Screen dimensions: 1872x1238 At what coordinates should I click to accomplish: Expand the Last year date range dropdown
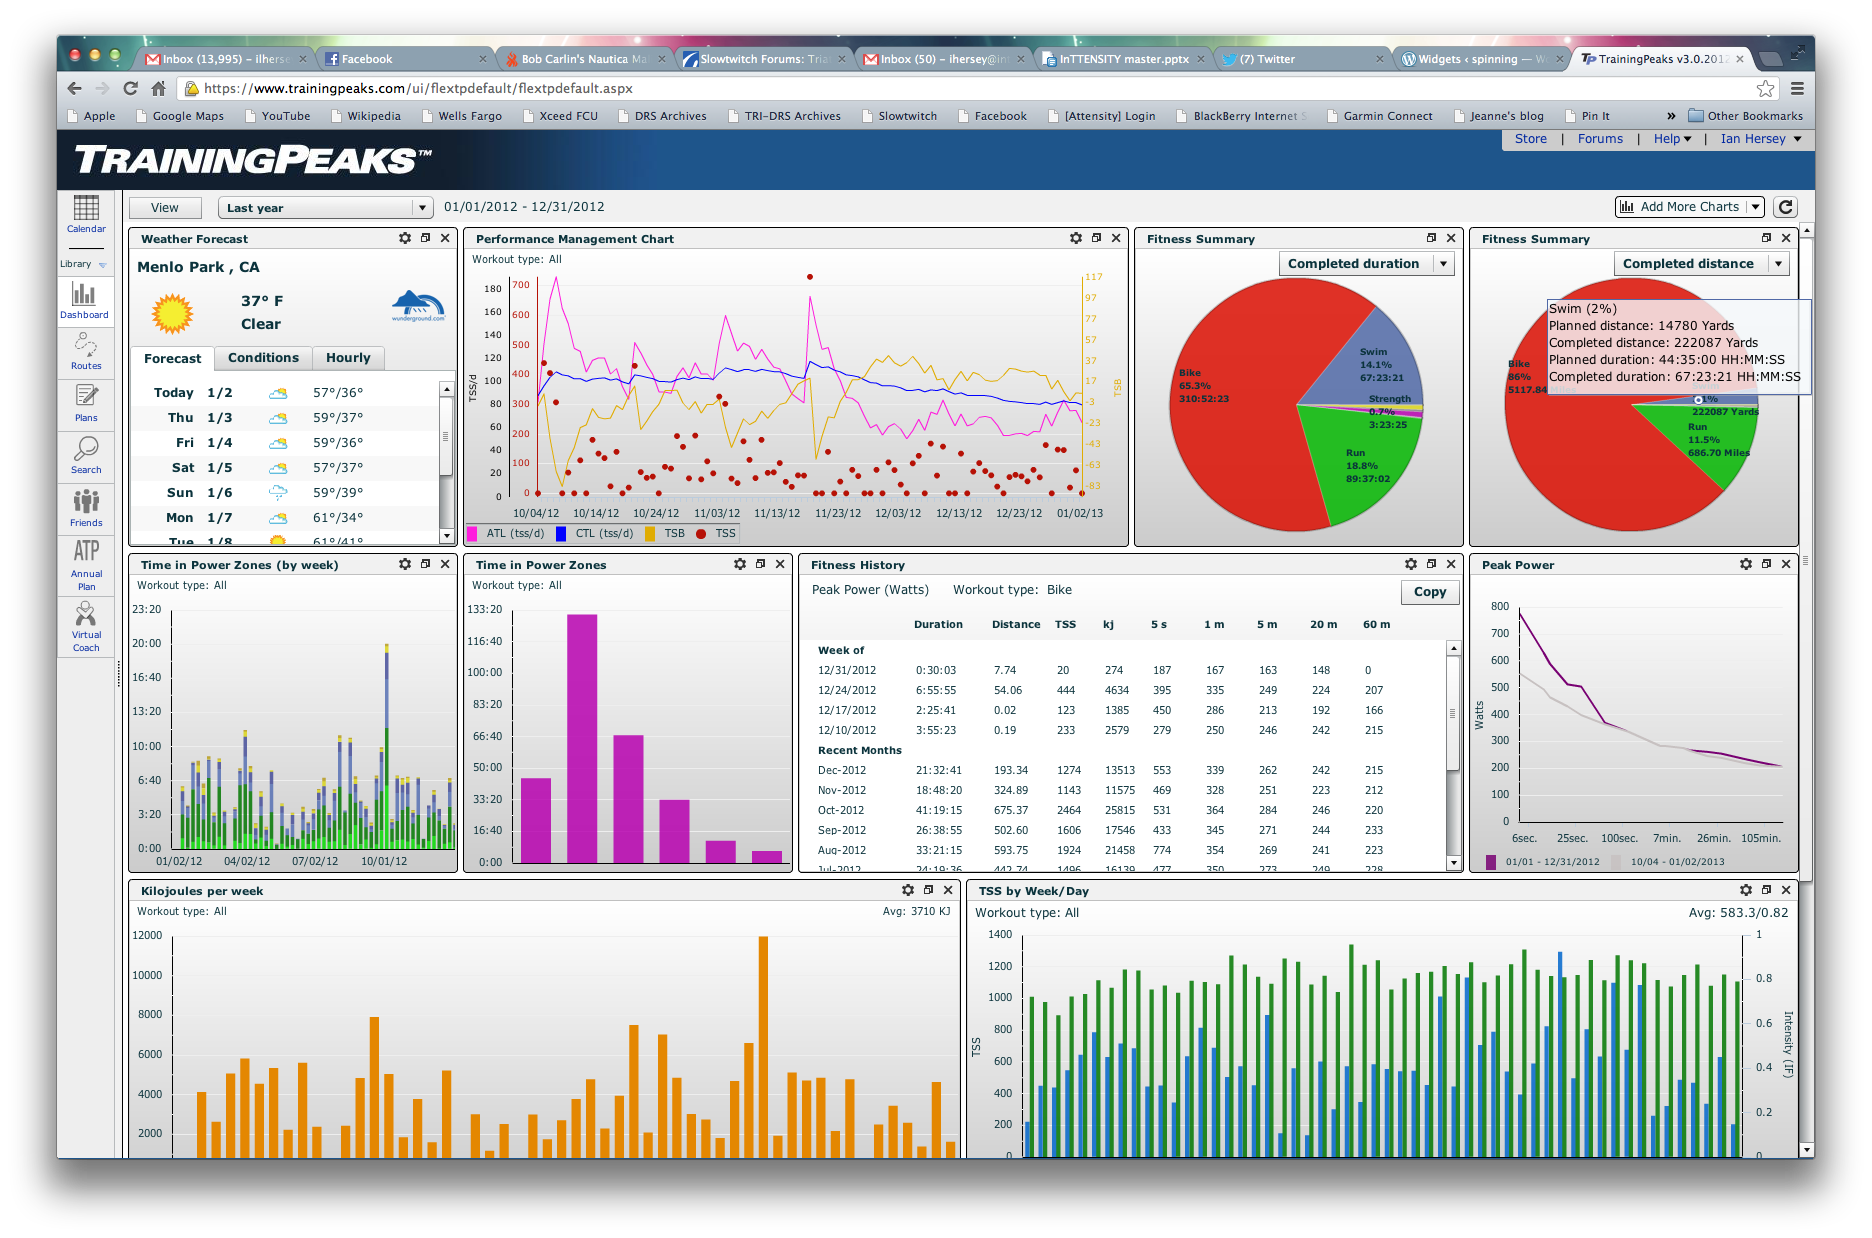pyautogui.click(x=422, y=208)
